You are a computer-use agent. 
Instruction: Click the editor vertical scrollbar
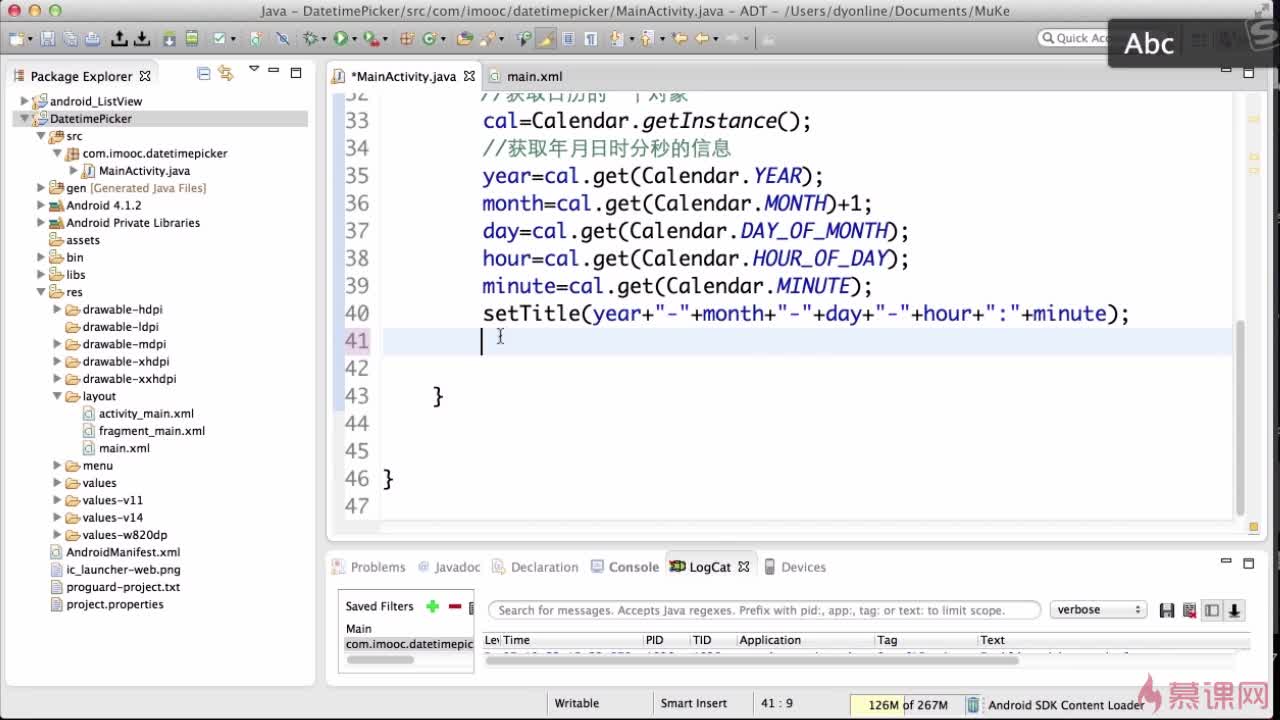tap(1240, 416)
